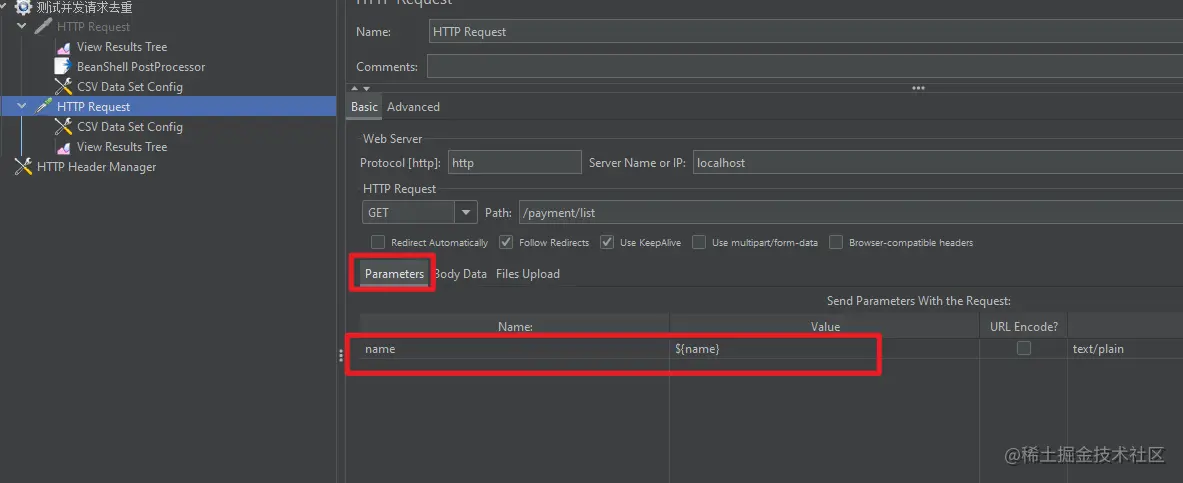Click the three-dot splitter handle above tabs
Viewport: 1183px width, 483px height.
pyautogui.click(x=918, y=88)
